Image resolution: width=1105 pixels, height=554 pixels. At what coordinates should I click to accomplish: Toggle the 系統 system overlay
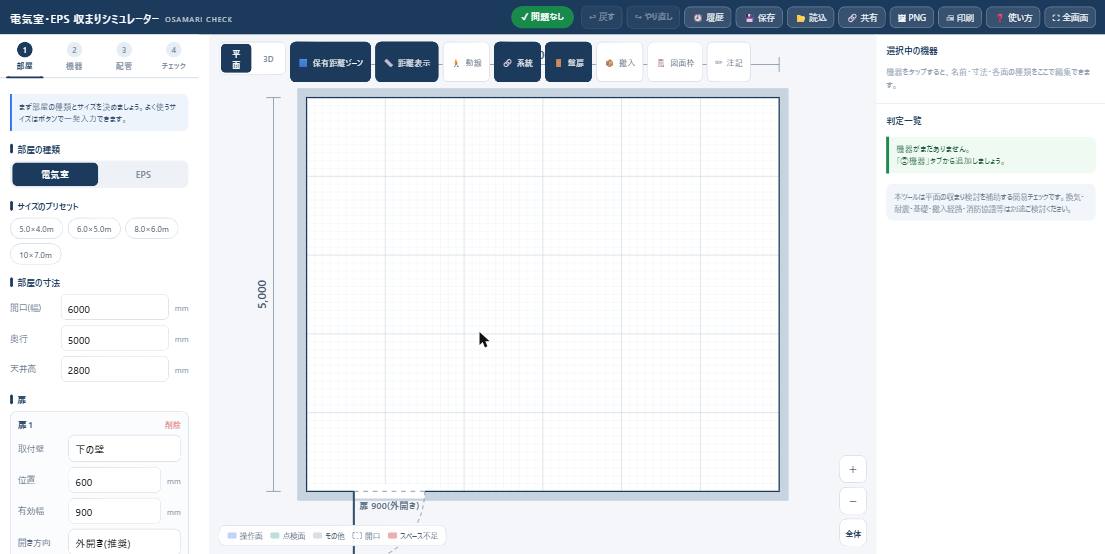click(x=517, y=62)
